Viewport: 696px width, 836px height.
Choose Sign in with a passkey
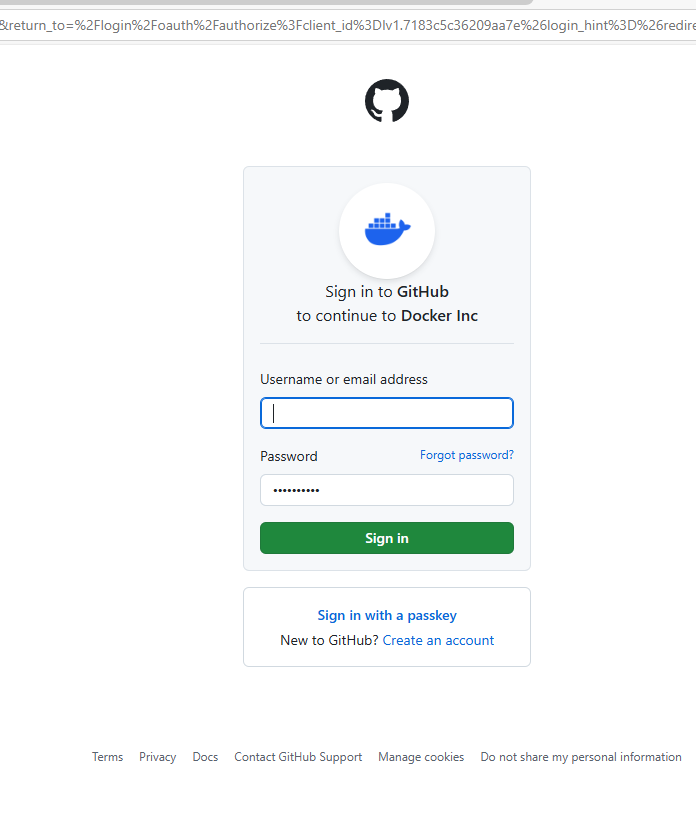pos(387,615)
